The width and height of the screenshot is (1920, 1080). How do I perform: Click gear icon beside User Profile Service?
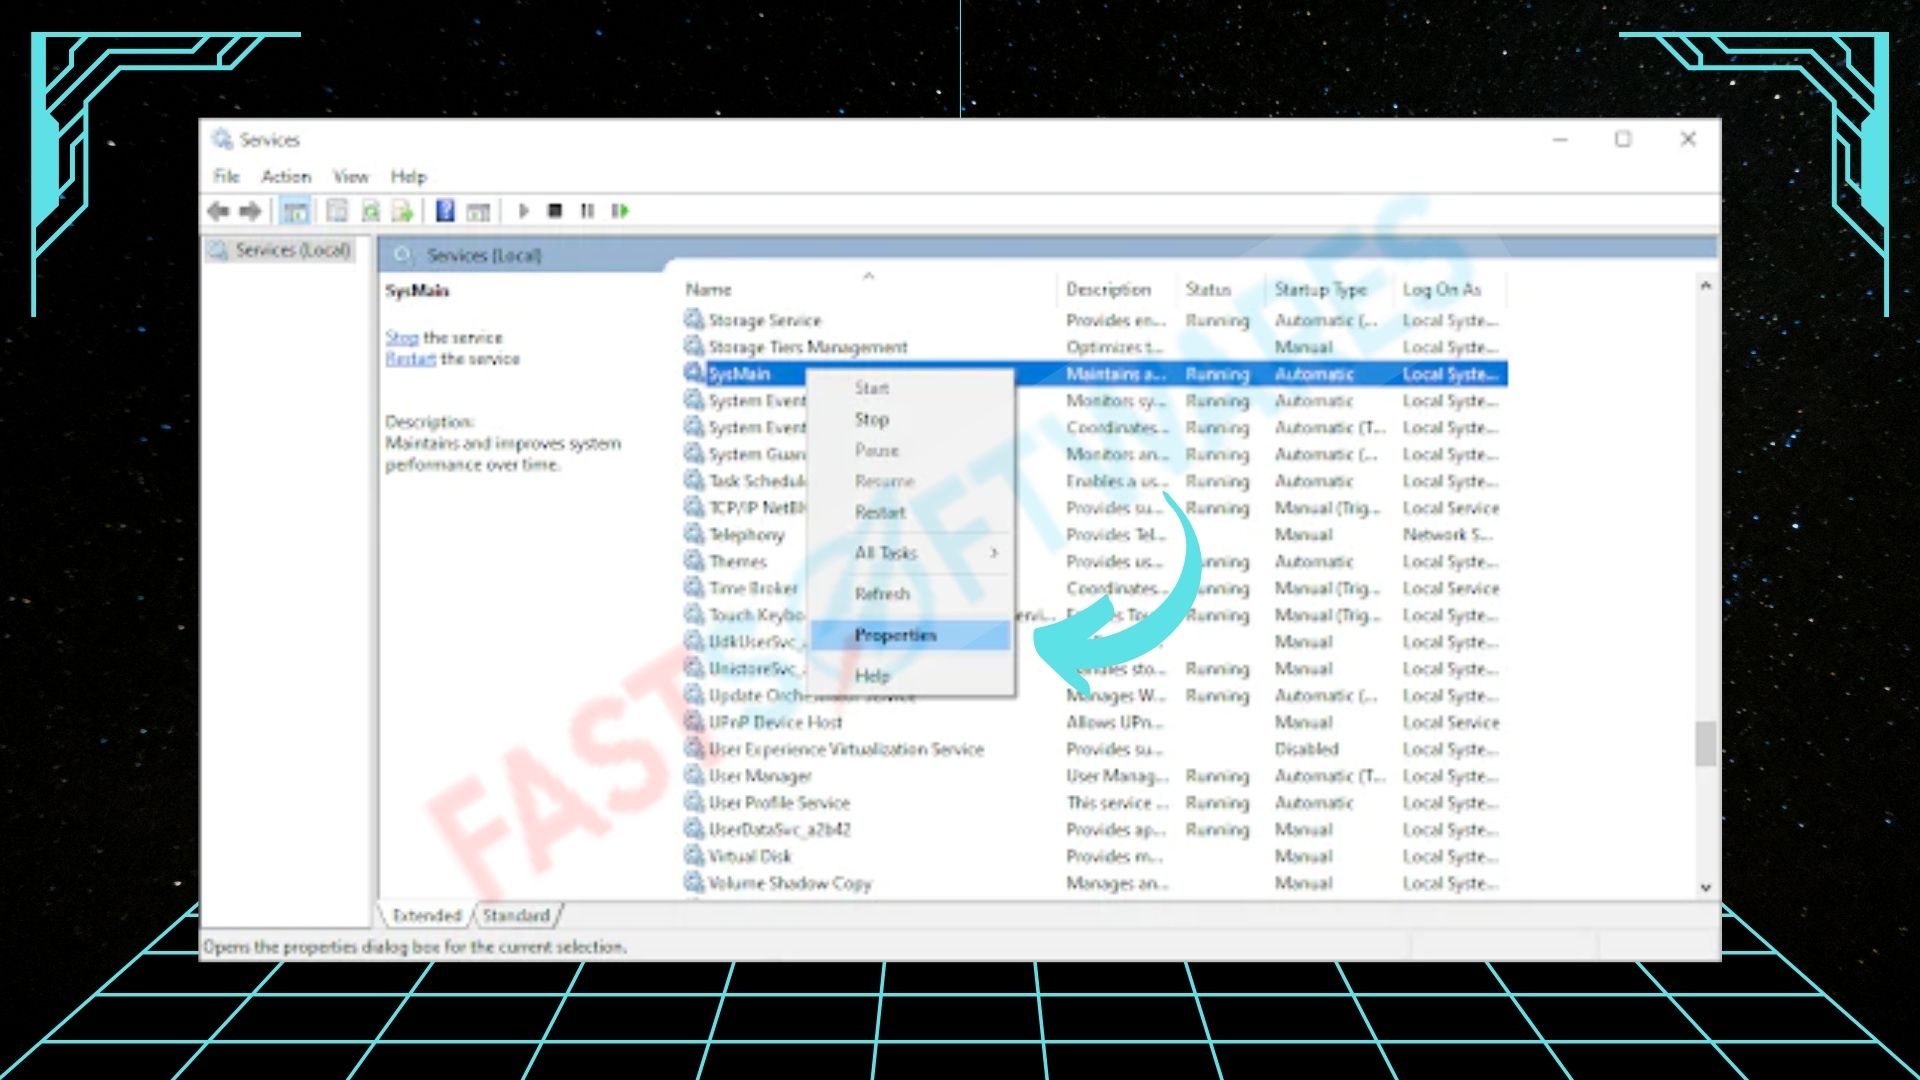[x=694, y=802]
